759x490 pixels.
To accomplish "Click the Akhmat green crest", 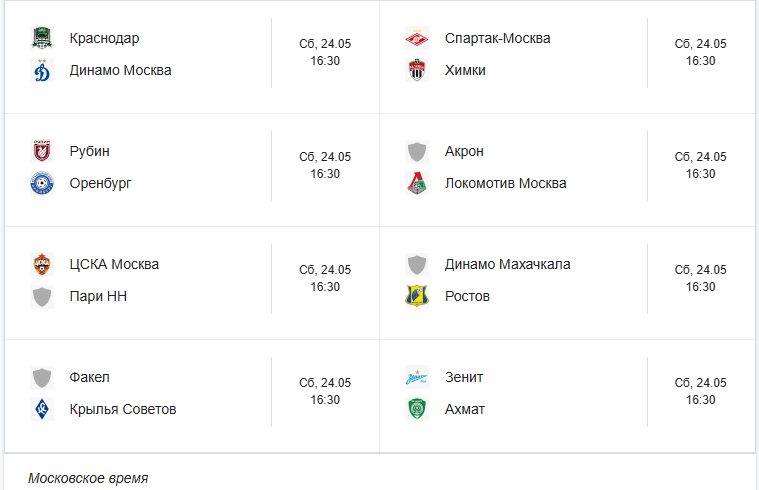I will [x=417, y=409].
